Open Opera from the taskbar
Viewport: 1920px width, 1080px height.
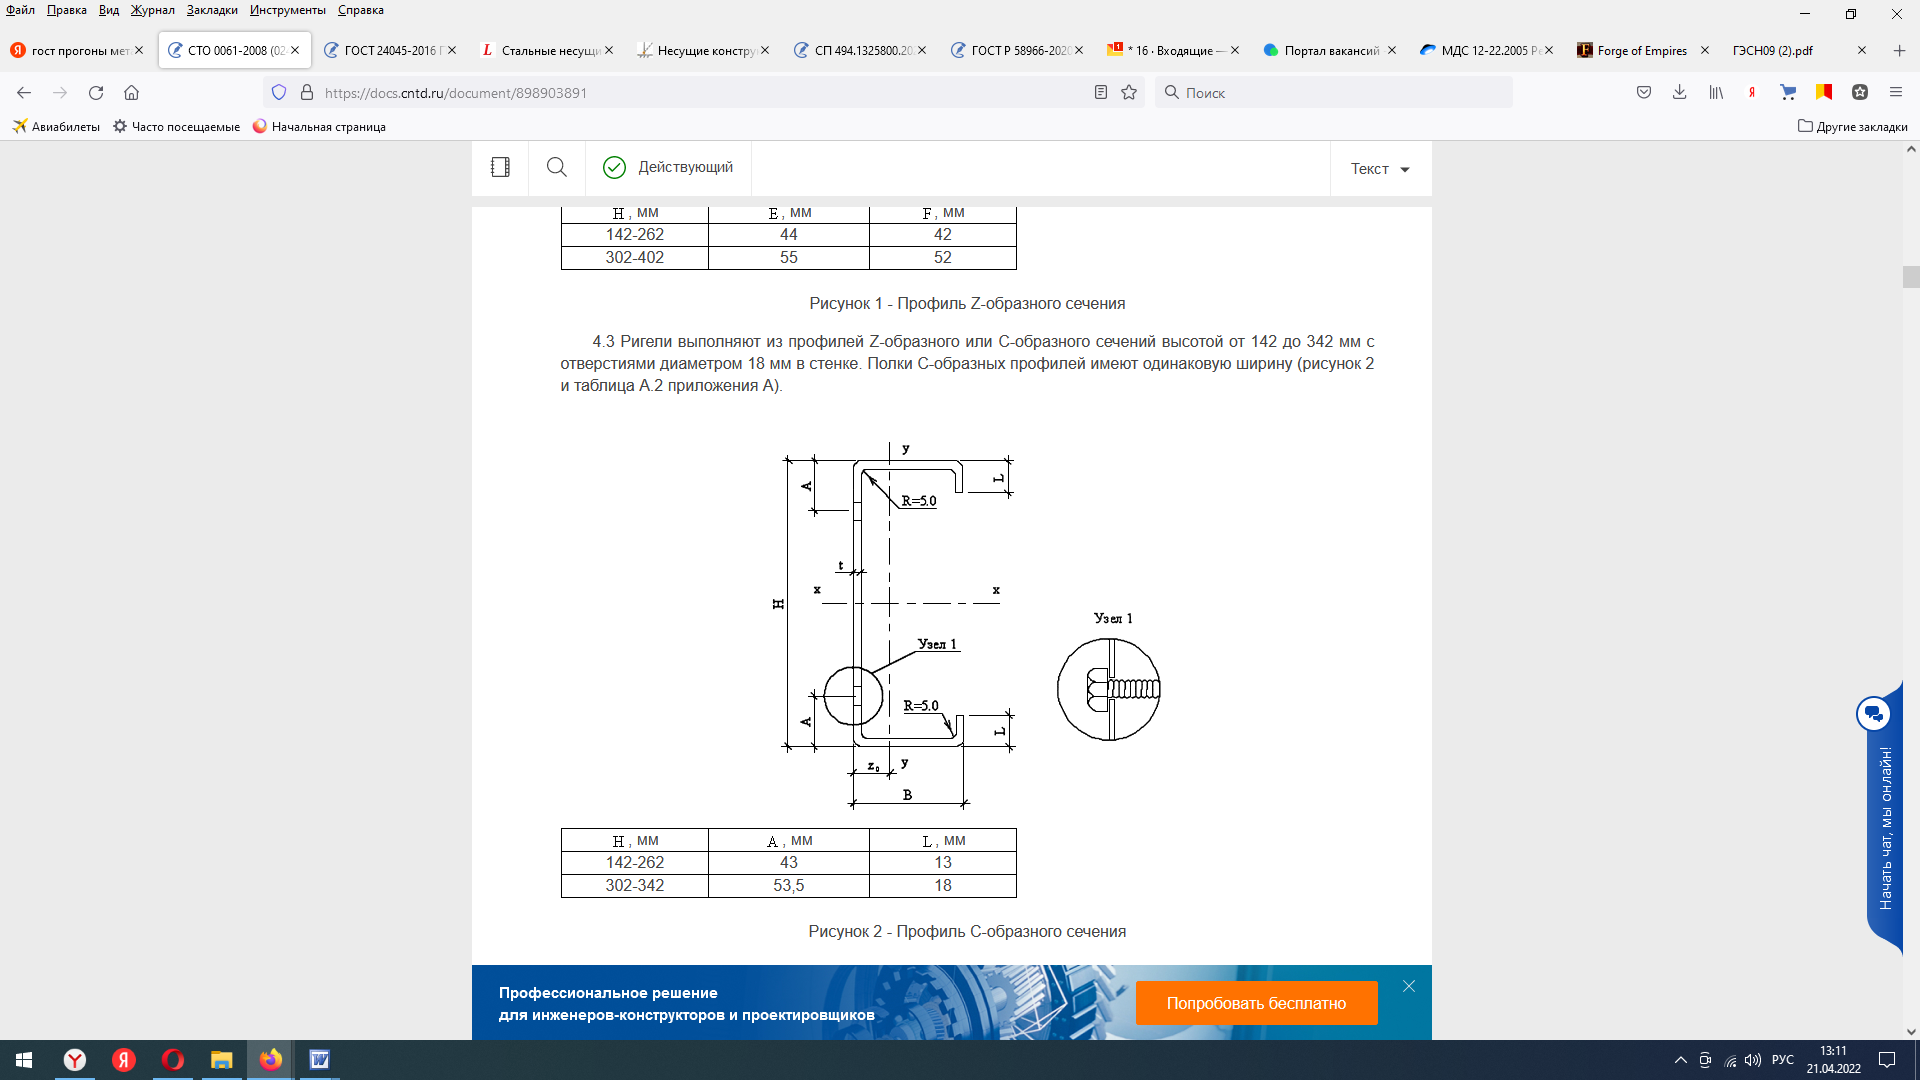click(173, 1060)
